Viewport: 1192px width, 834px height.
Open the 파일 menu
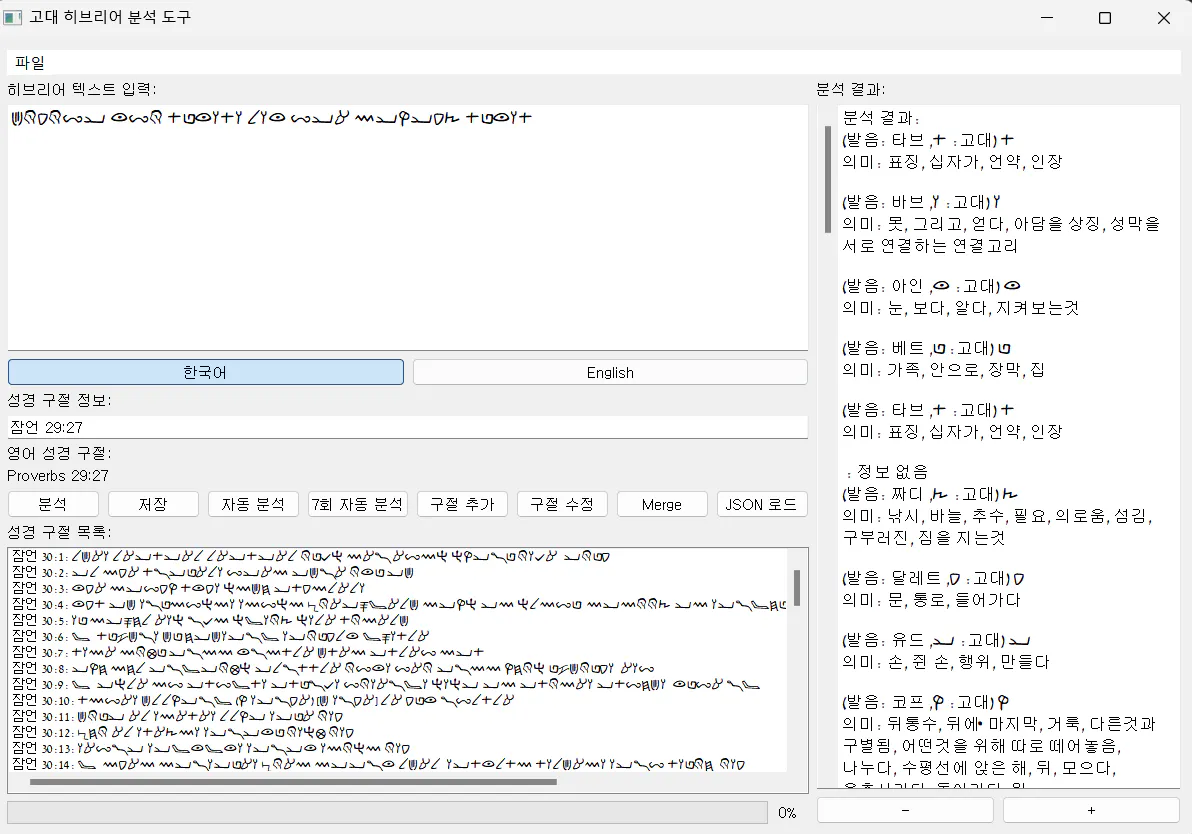[x=30, y=62]
